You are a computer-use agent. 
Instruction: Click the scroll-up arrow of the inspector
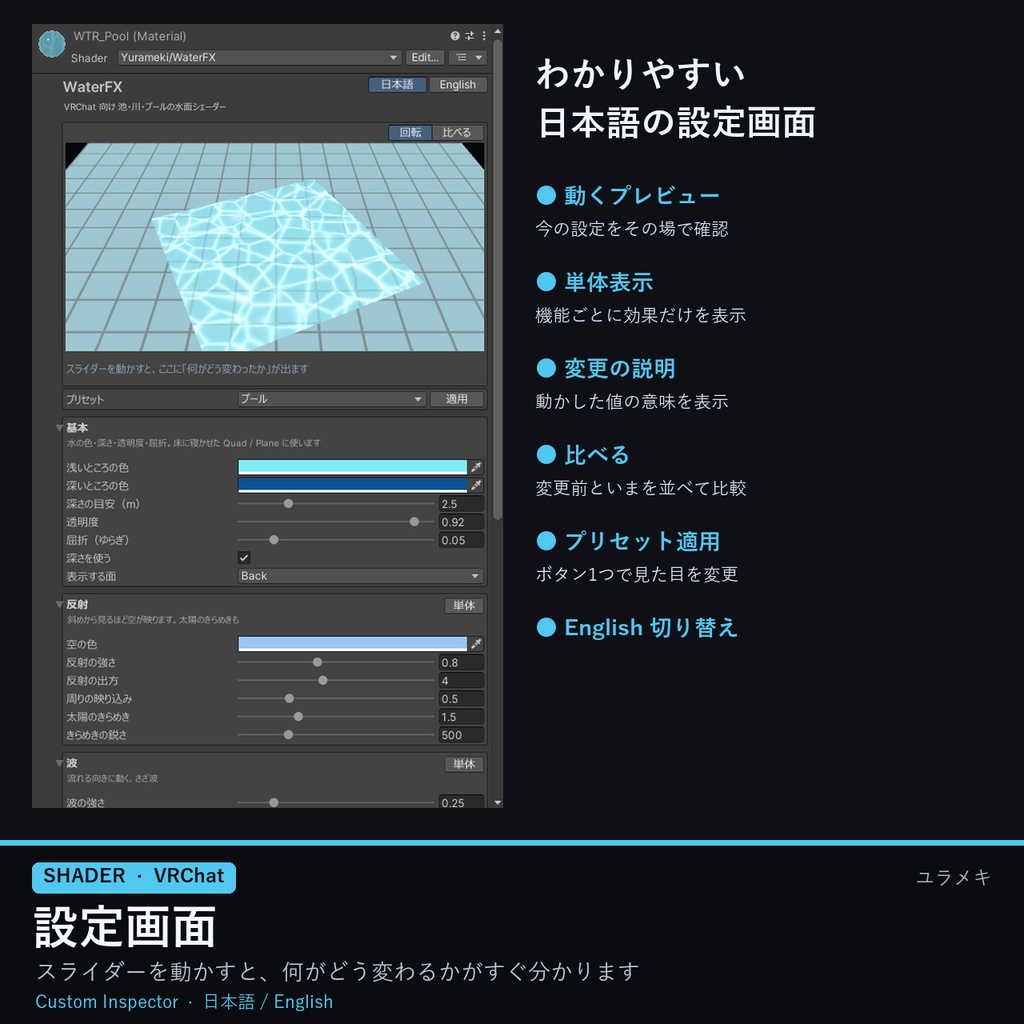coord(498,31)
